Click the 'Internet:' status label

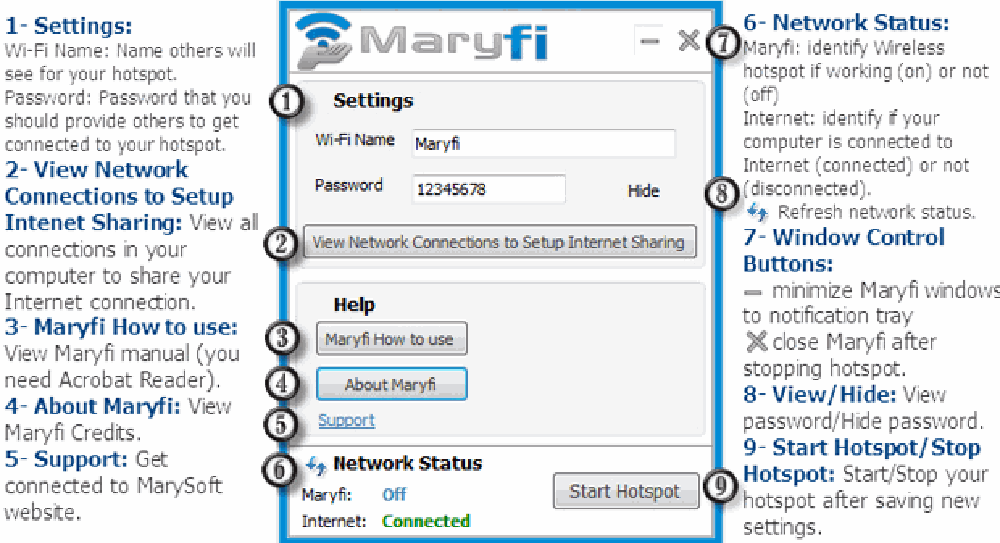(x=334, y=521)
